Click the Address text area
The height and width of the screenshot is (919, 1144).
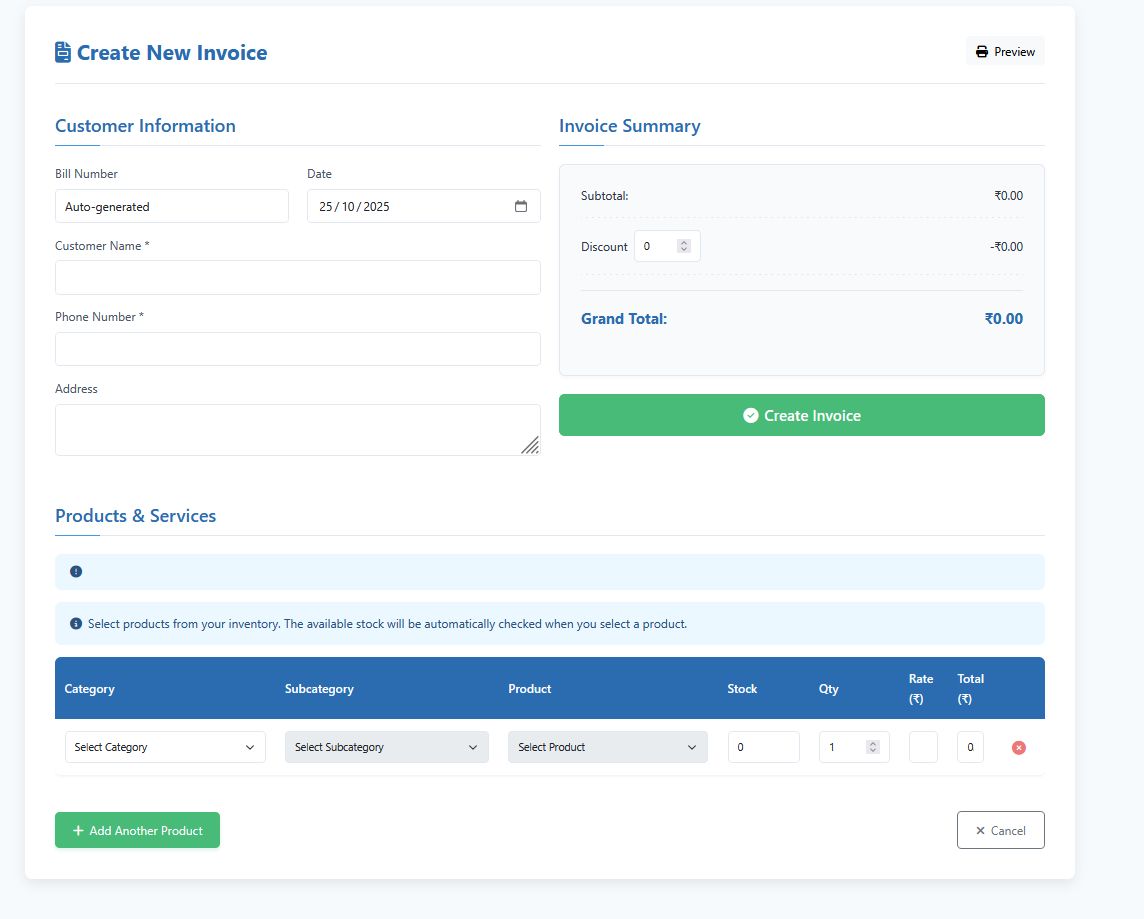297,428
